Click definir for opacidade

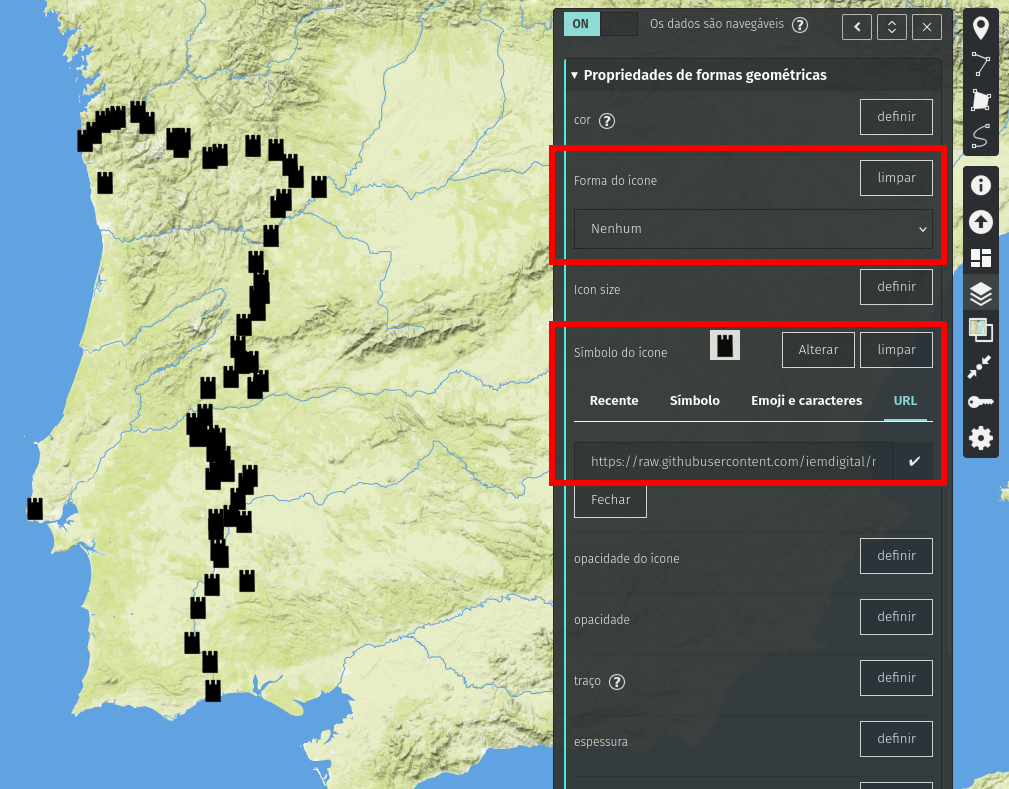896,617
